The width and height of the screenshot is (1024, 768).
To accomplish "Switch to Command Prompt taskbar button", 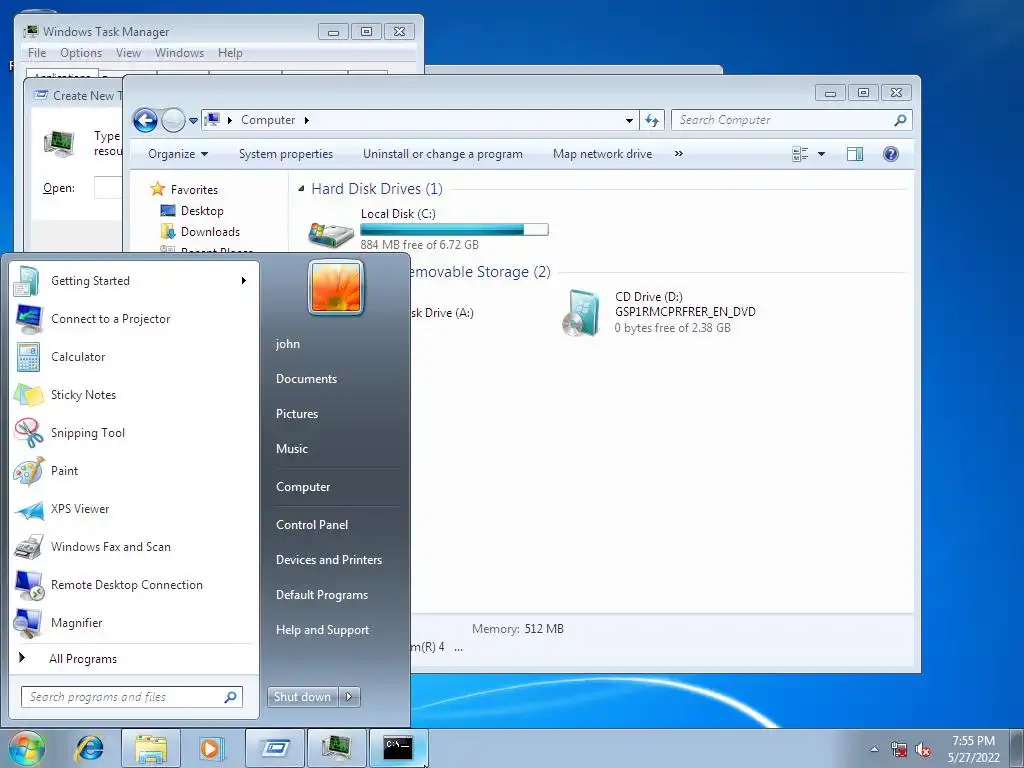I will click(x=398, y=748).
